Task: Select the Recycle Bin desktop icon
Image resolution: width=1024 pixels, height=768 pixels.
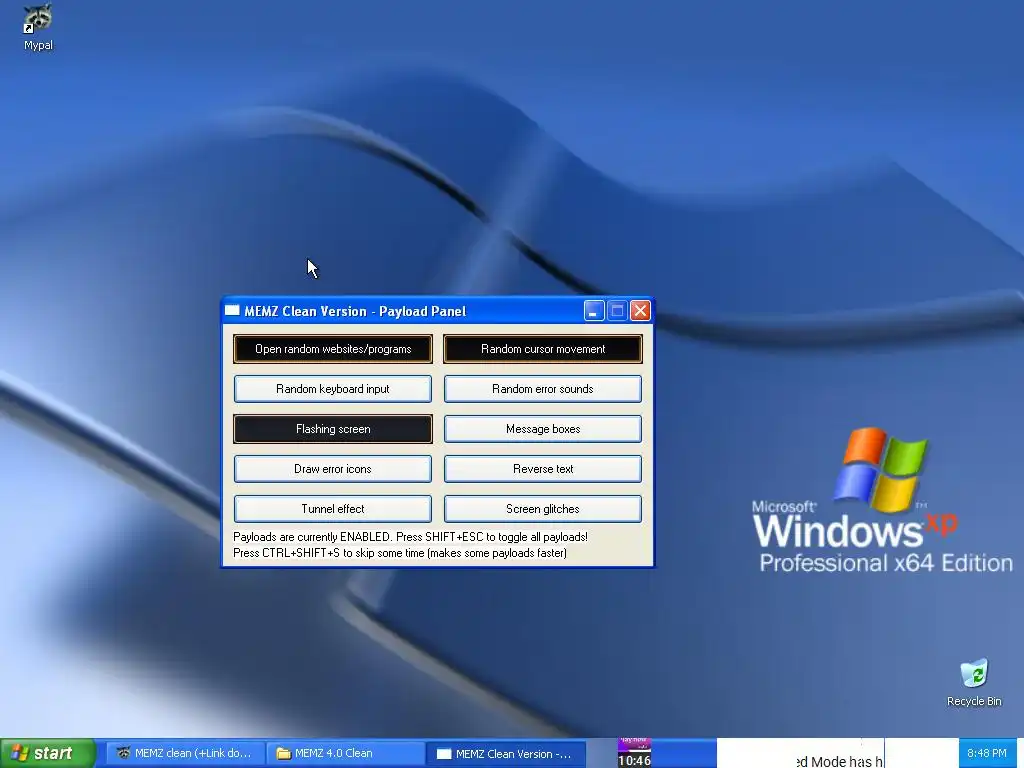Action: 974,682
